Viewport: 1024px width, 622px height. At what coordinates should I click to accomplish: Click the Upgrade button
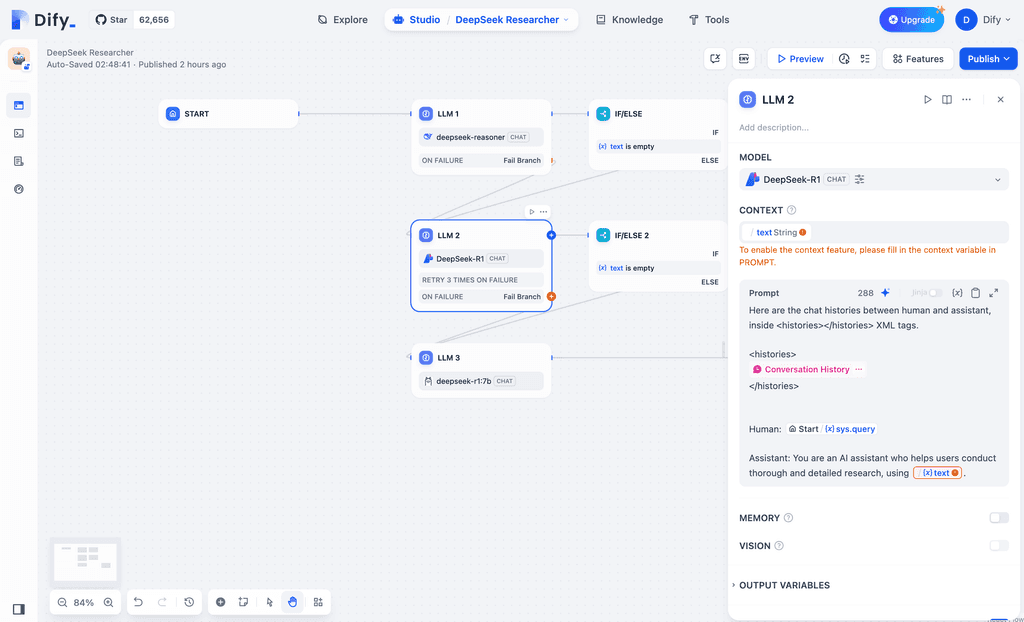click(911, 18)
